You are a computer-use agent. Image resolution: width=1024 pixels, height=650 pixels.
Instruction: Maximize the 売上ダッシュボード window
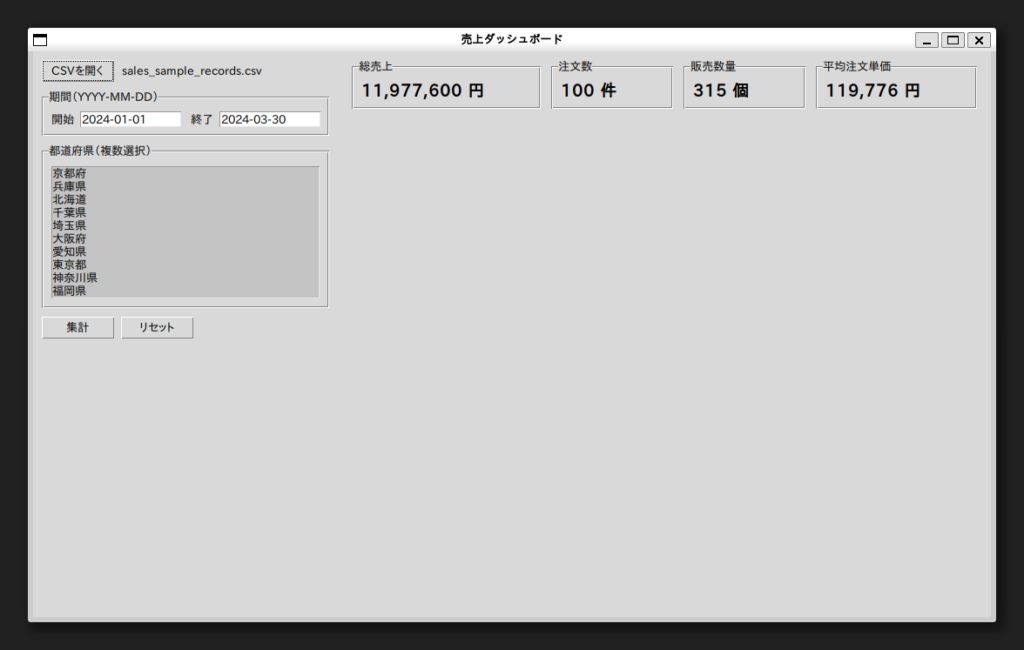click(953, 40)
